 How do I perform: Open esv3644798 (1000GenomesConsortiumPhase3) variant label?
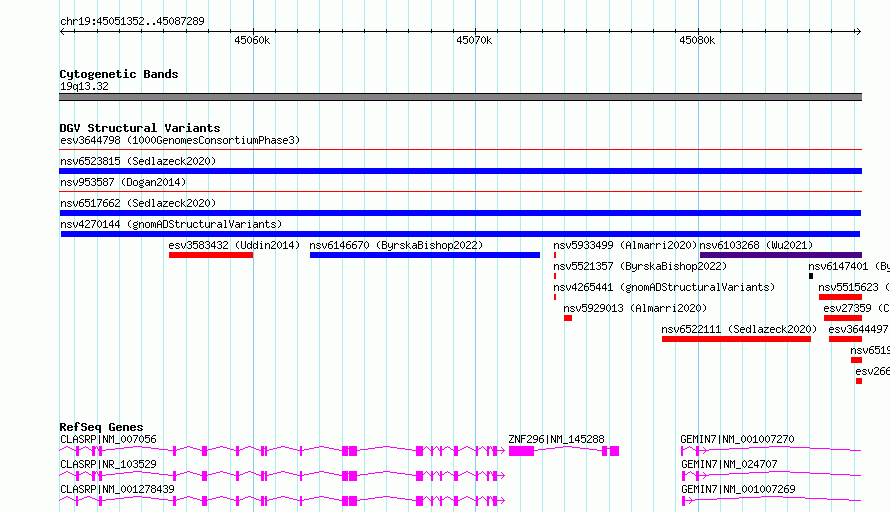tap(180, 140)
